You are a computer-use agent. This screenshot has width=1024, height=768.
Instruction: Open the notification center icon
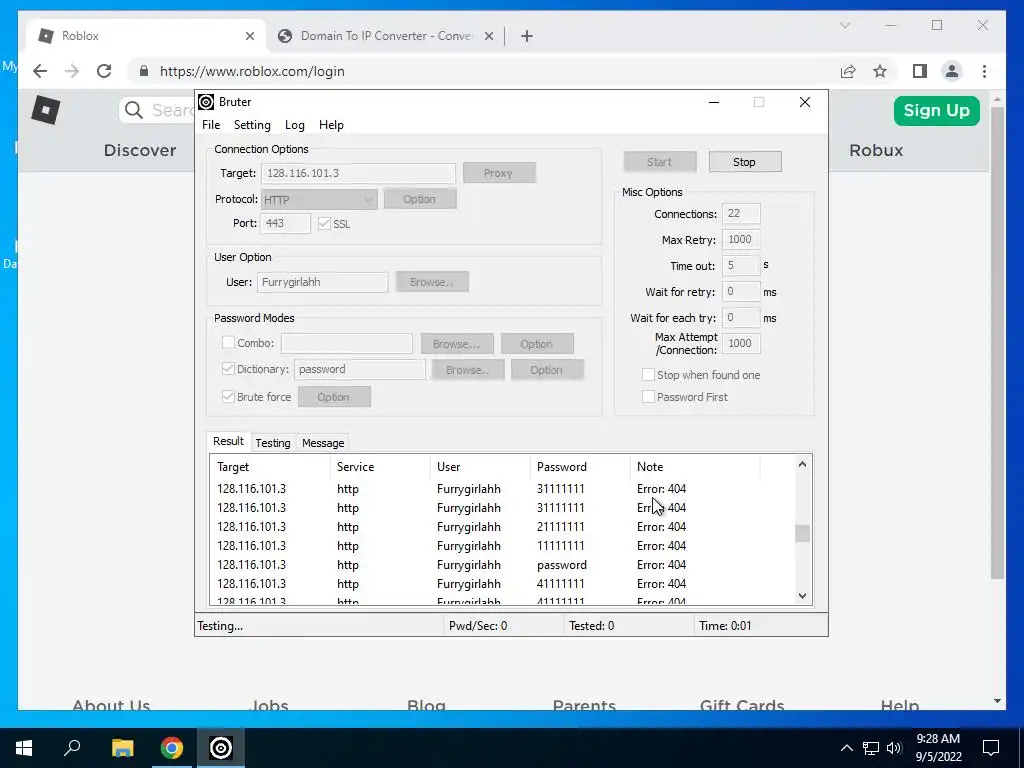pos(991,748)
